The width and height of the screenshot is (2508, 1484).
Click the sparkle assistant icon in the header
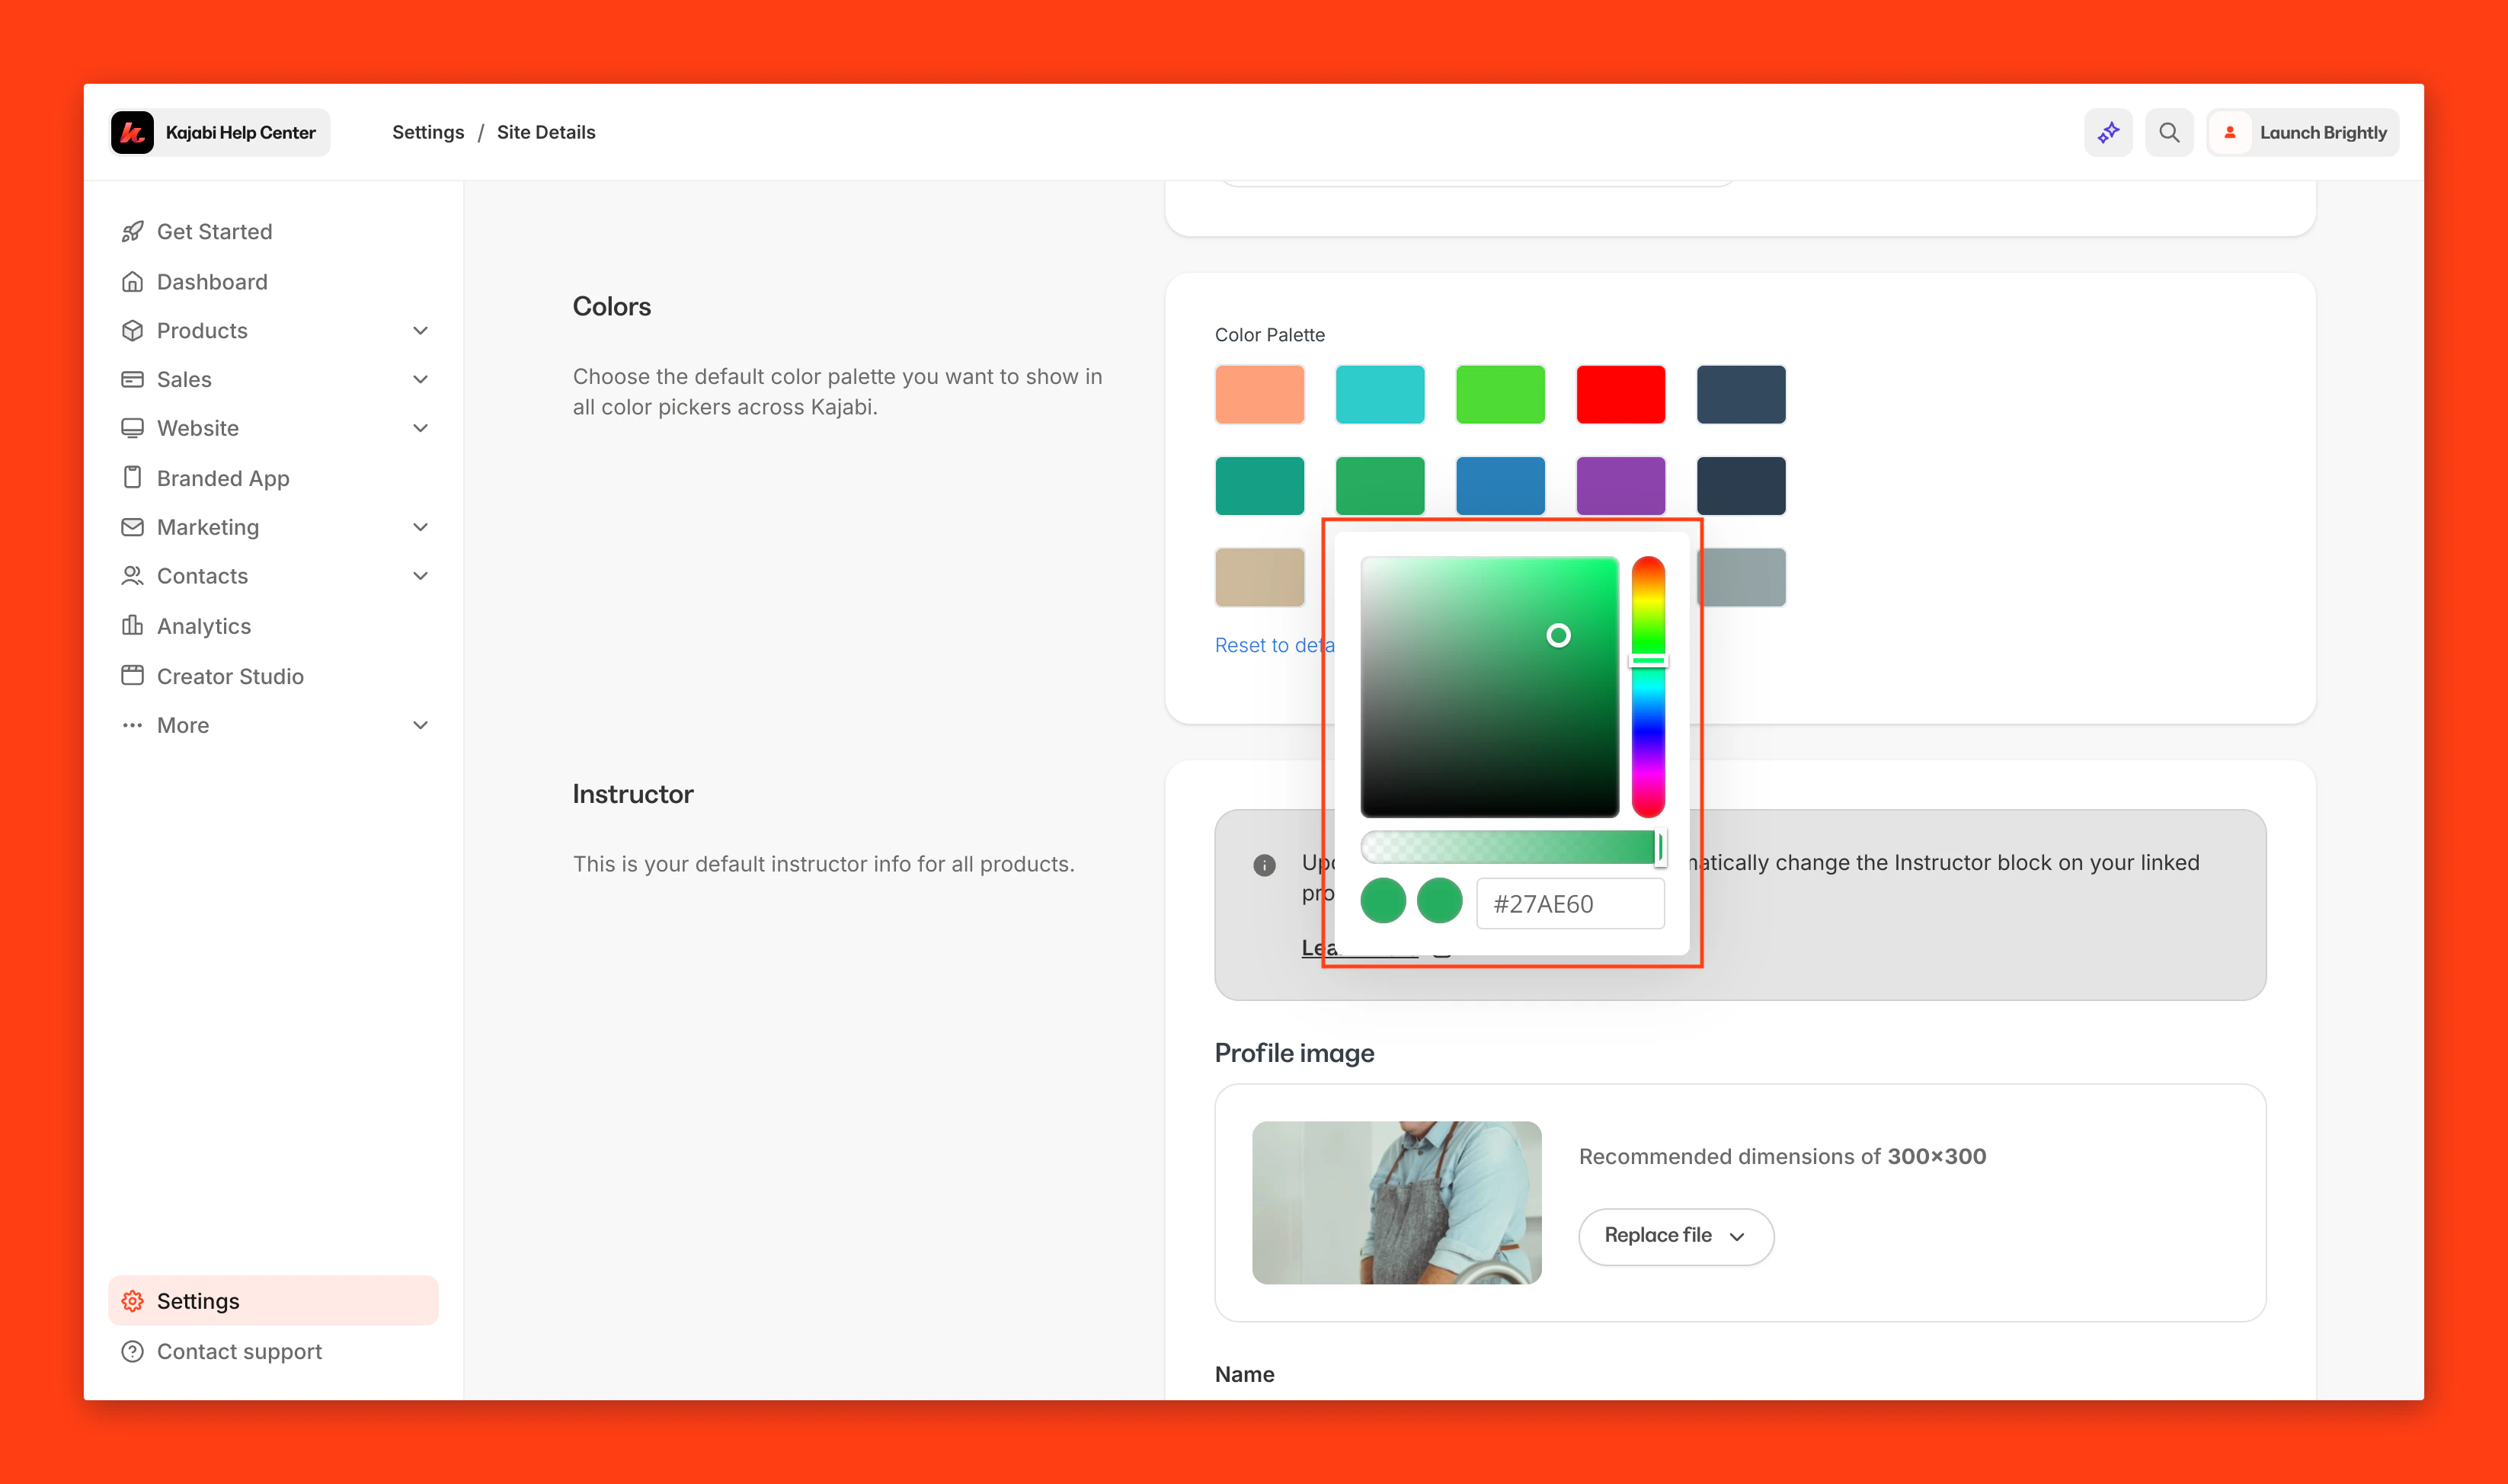tap(2108, 131)
